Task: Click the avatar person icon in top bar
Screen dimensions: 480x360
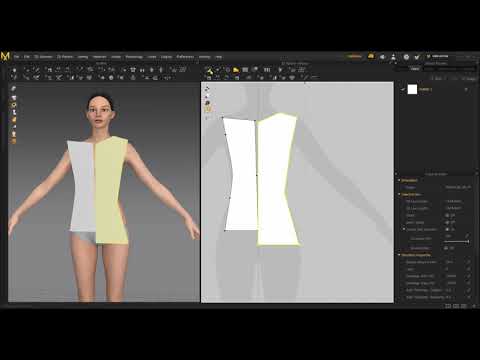Action: coord(393,57)
